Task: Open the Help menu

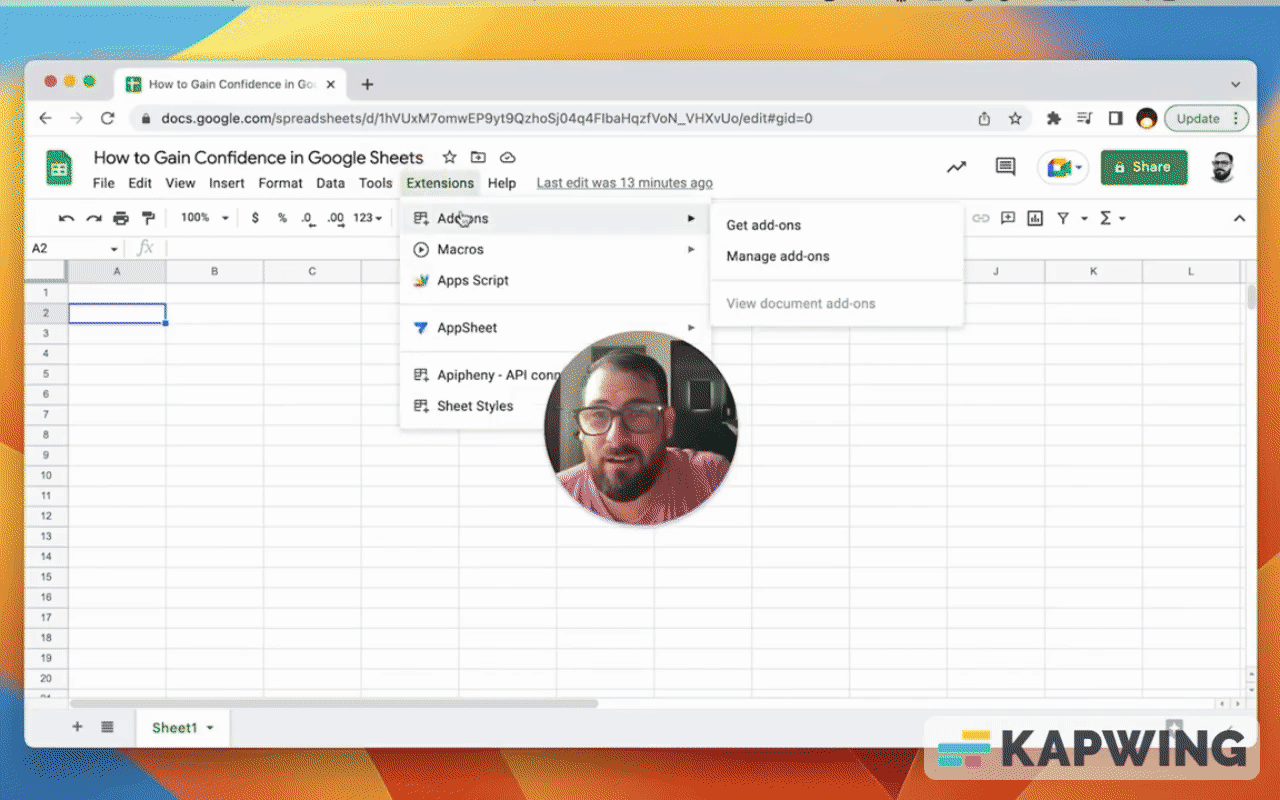Action: 502,183
